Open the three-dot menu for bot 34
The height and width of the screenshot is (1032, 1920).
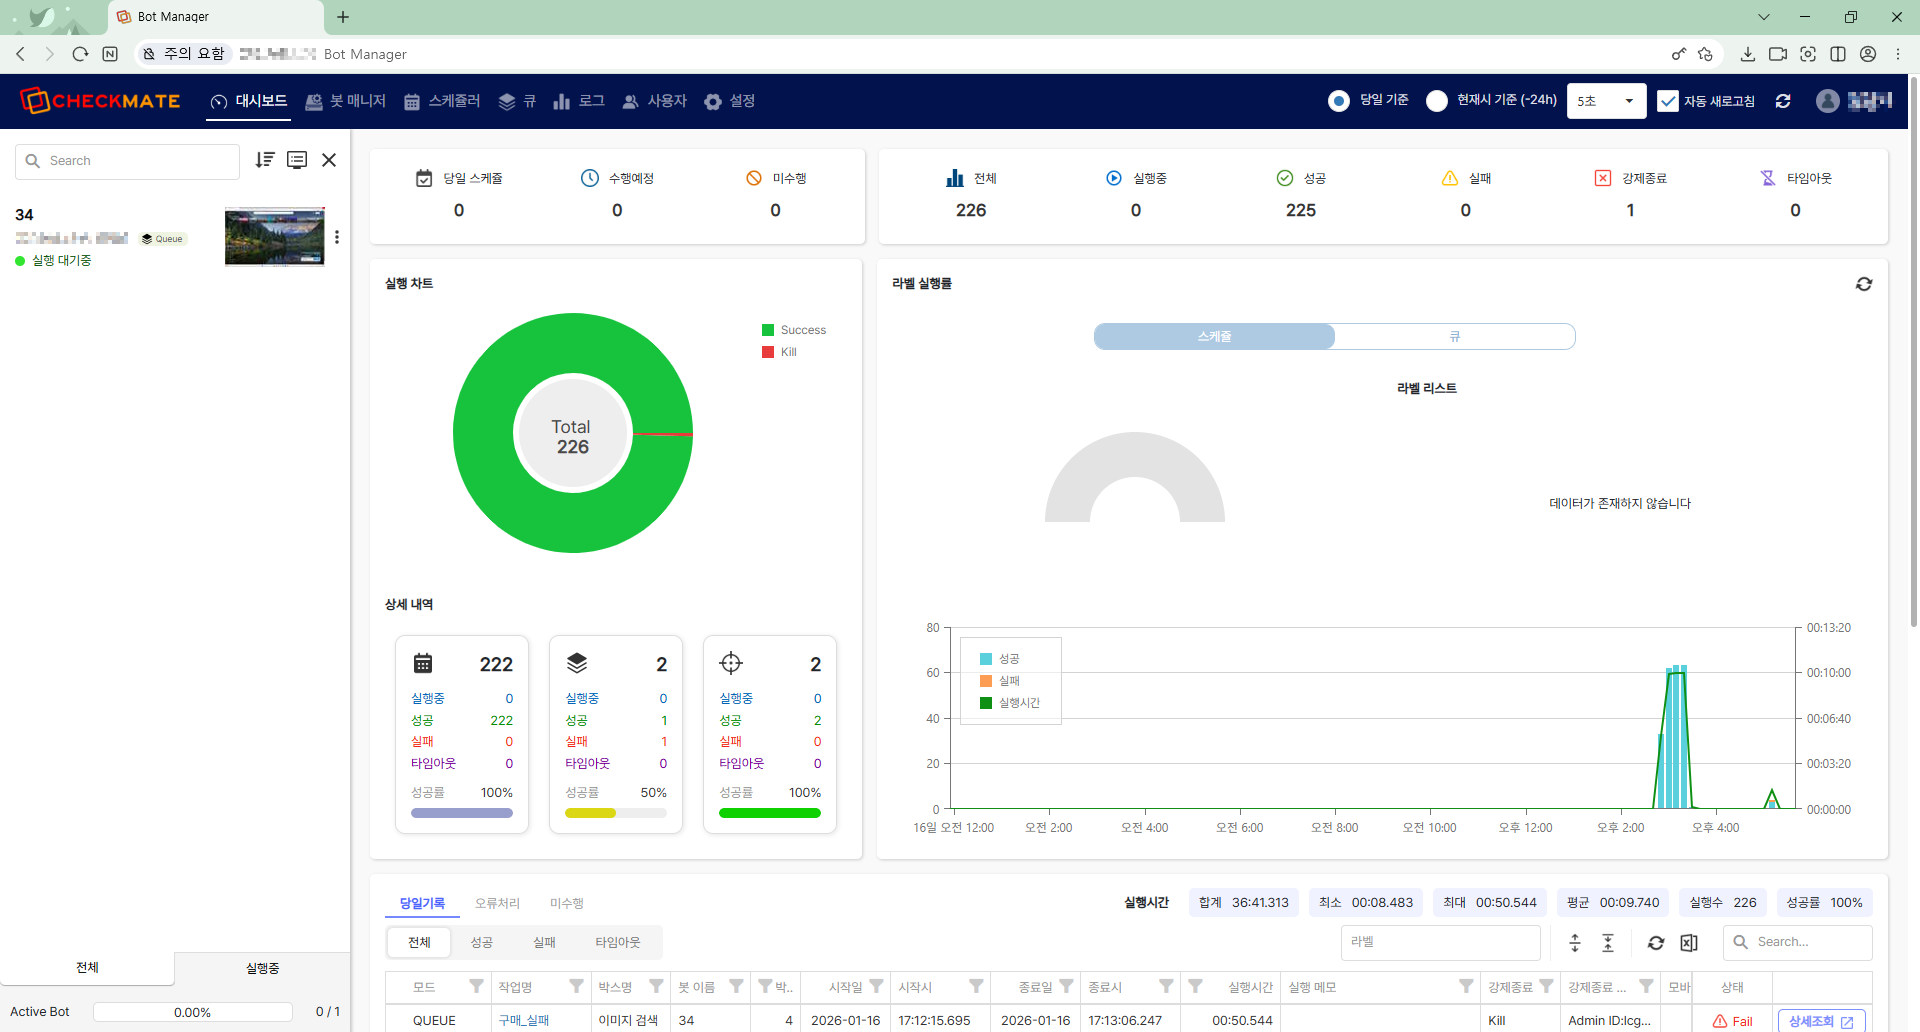pos(337,237)
